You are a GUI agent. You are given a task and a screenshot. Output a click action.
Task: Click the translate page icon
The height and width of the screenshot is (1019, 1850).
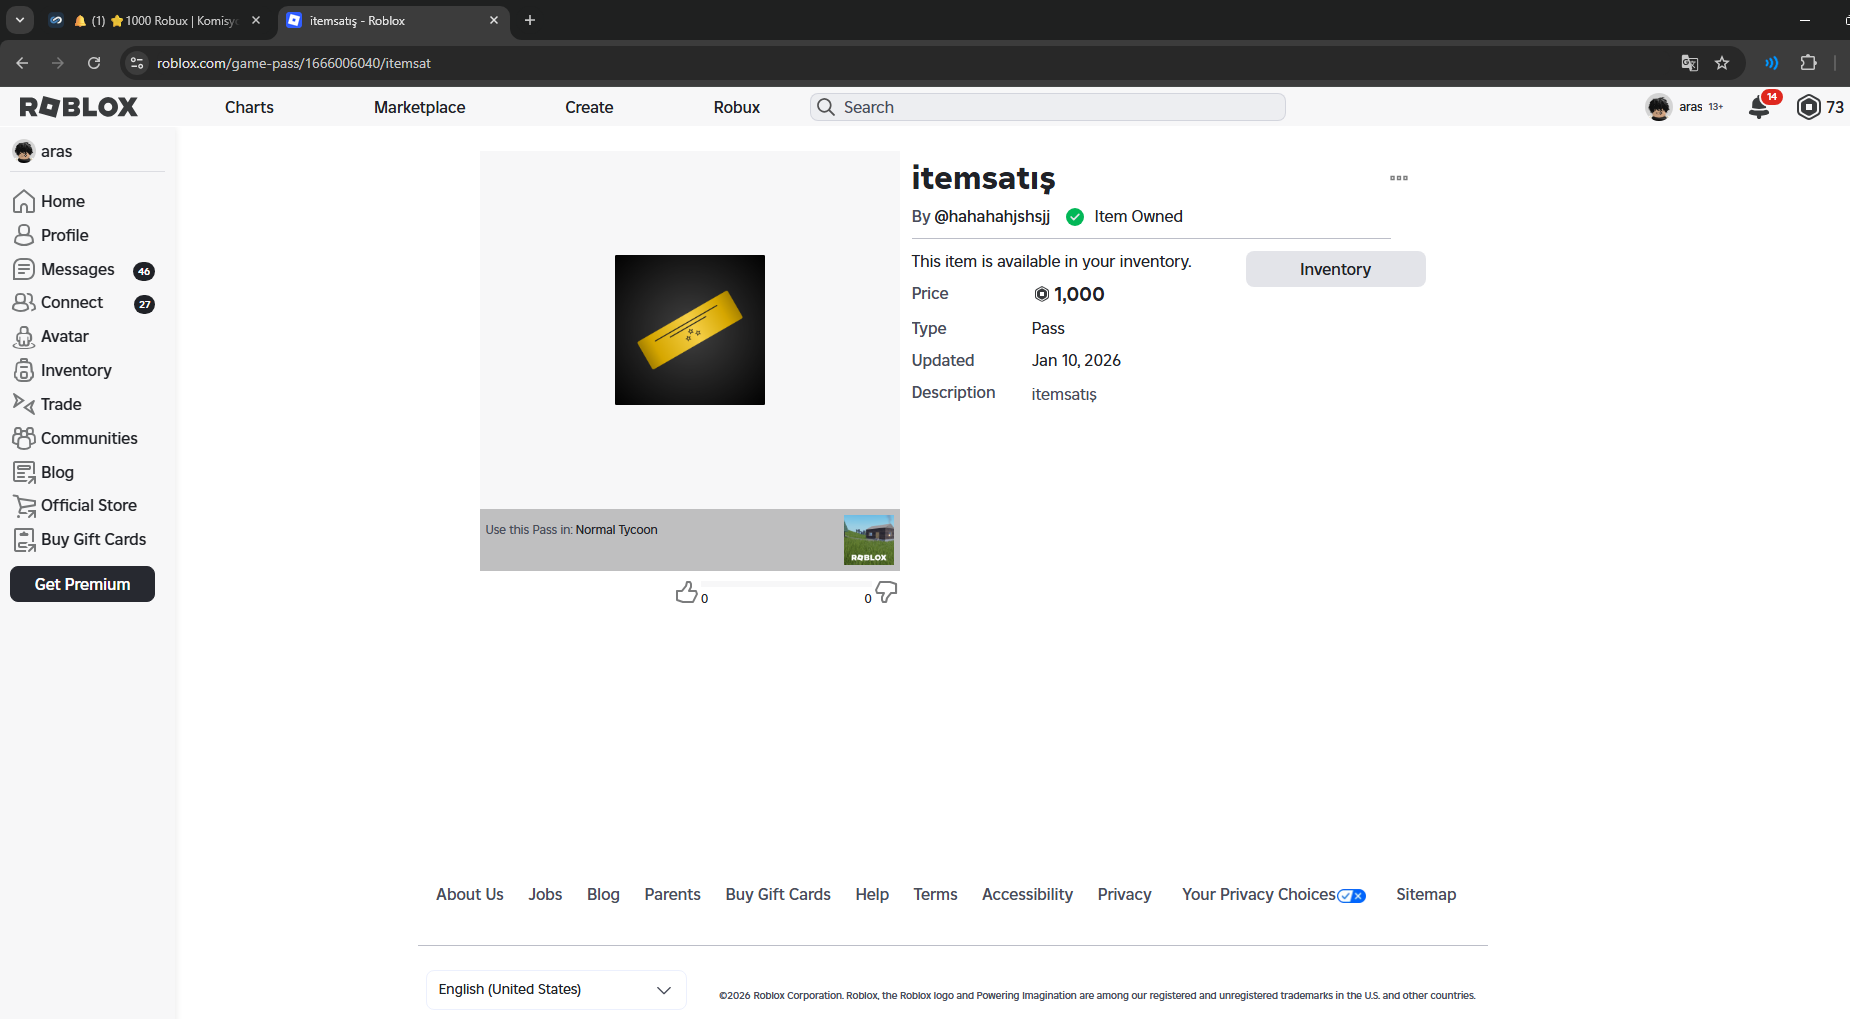pyautogui.click(x=1690, y=63)
